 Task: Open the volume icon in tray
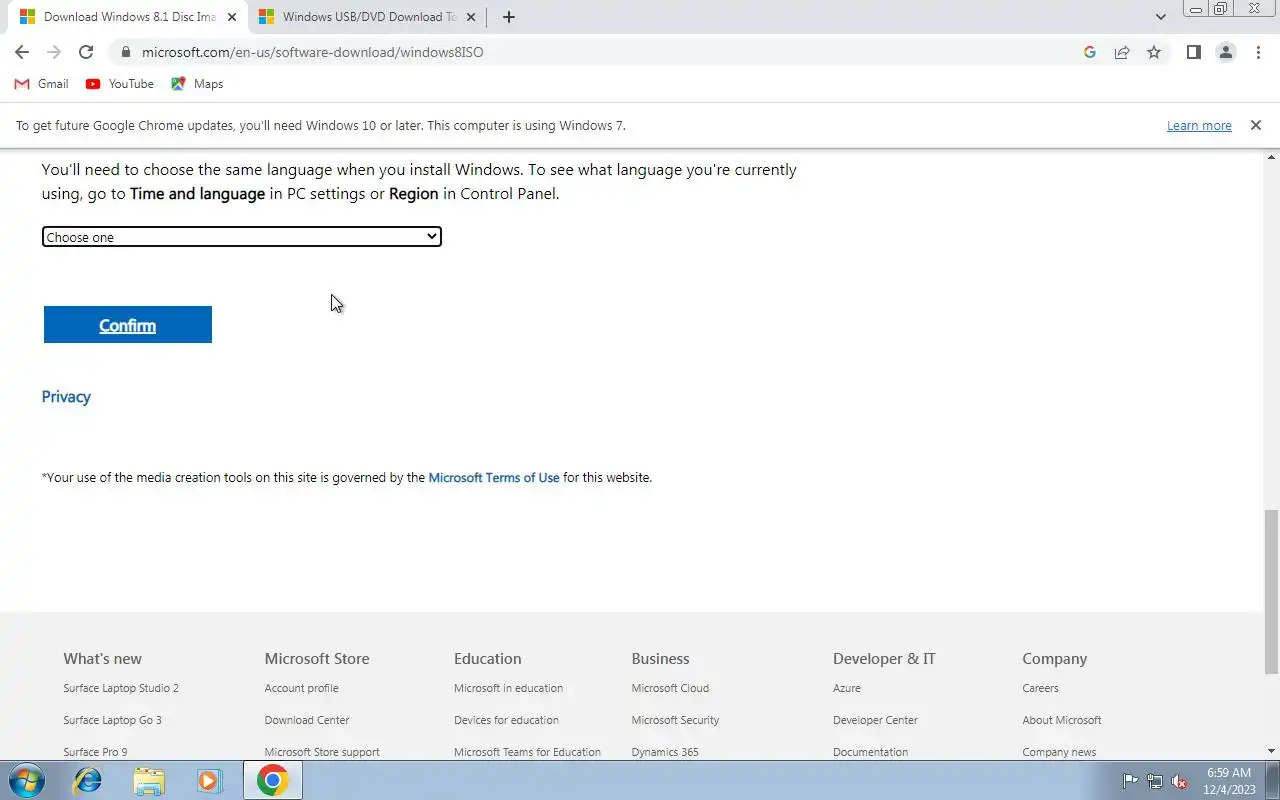[x=1180, y=781]
